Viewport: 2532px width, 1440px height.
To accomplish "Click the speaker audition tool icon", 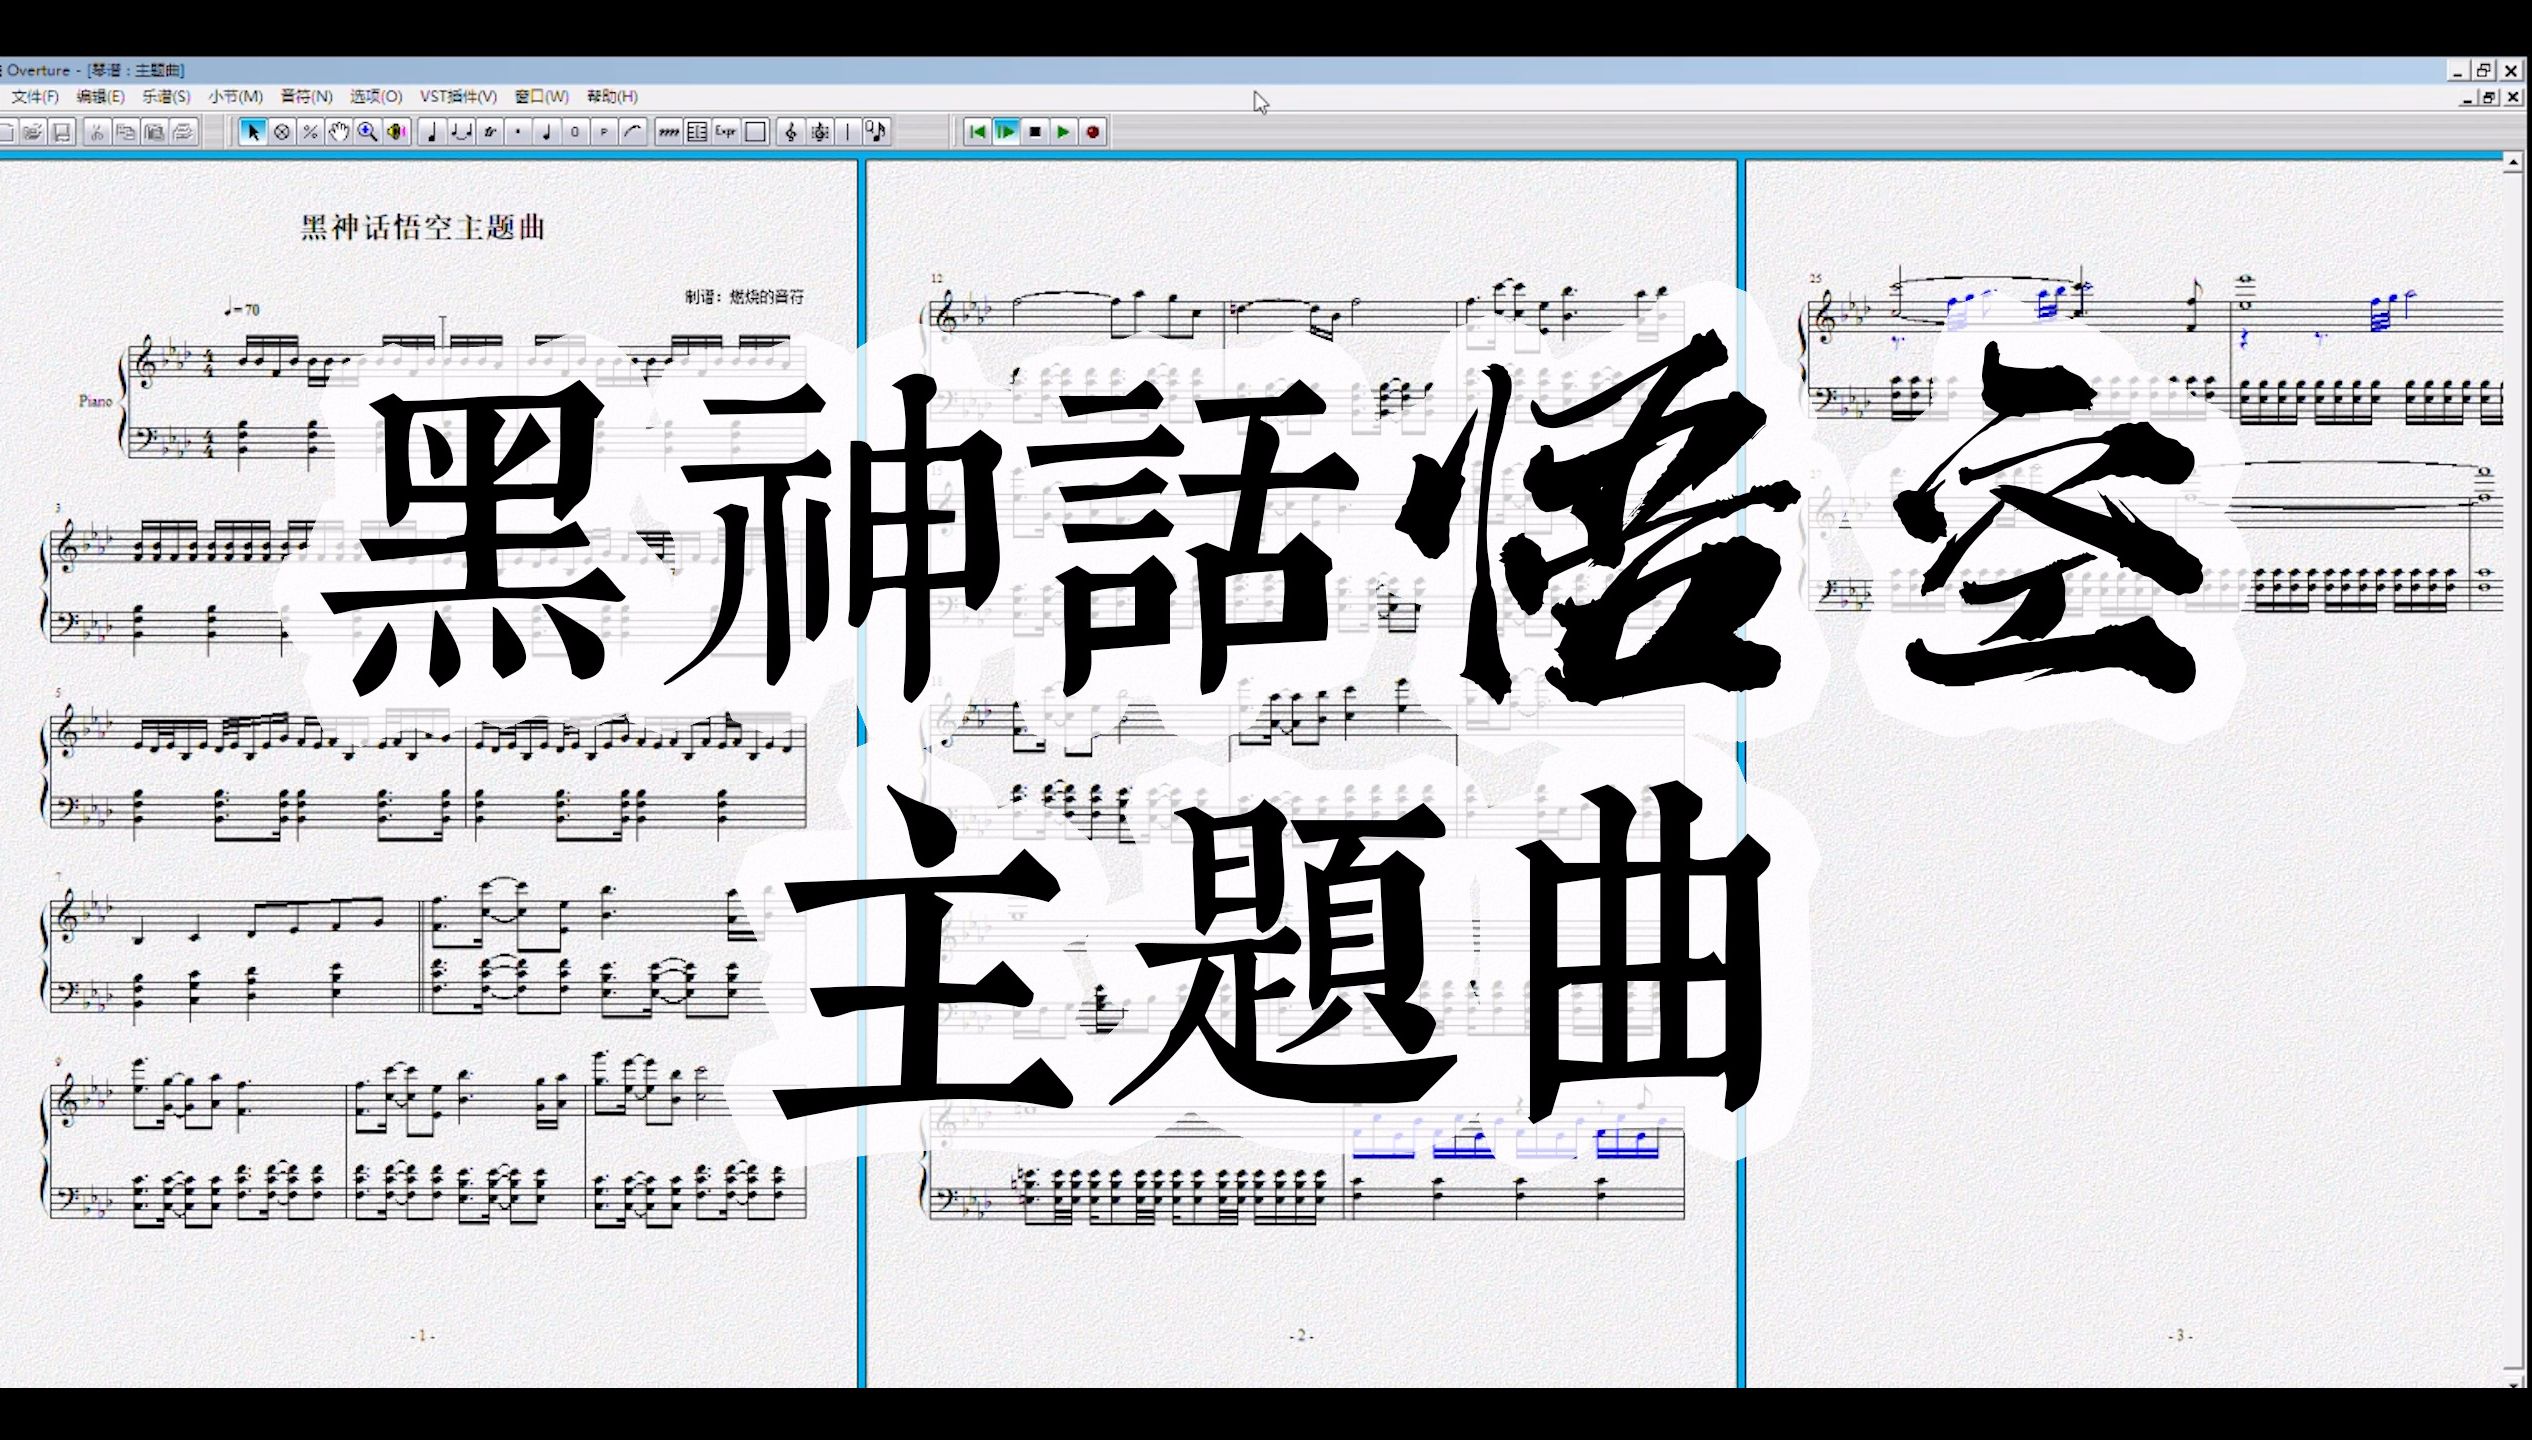I will coord(397,132).
